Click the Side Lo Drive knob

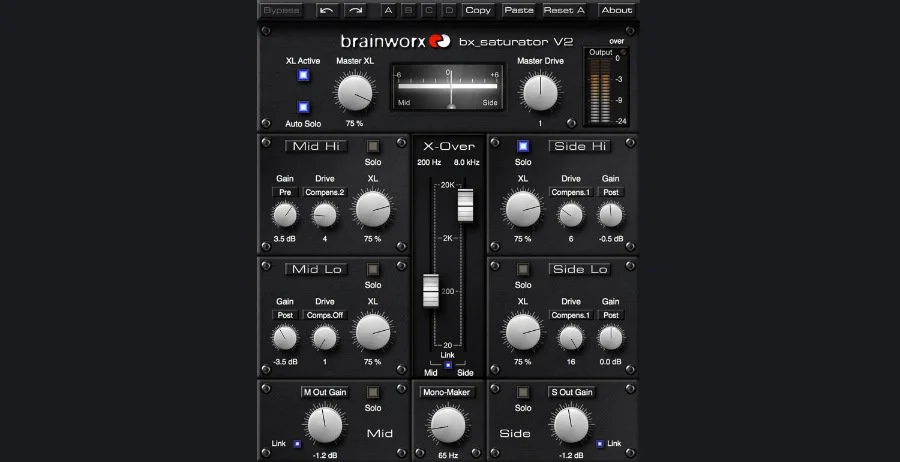(571, 338)
